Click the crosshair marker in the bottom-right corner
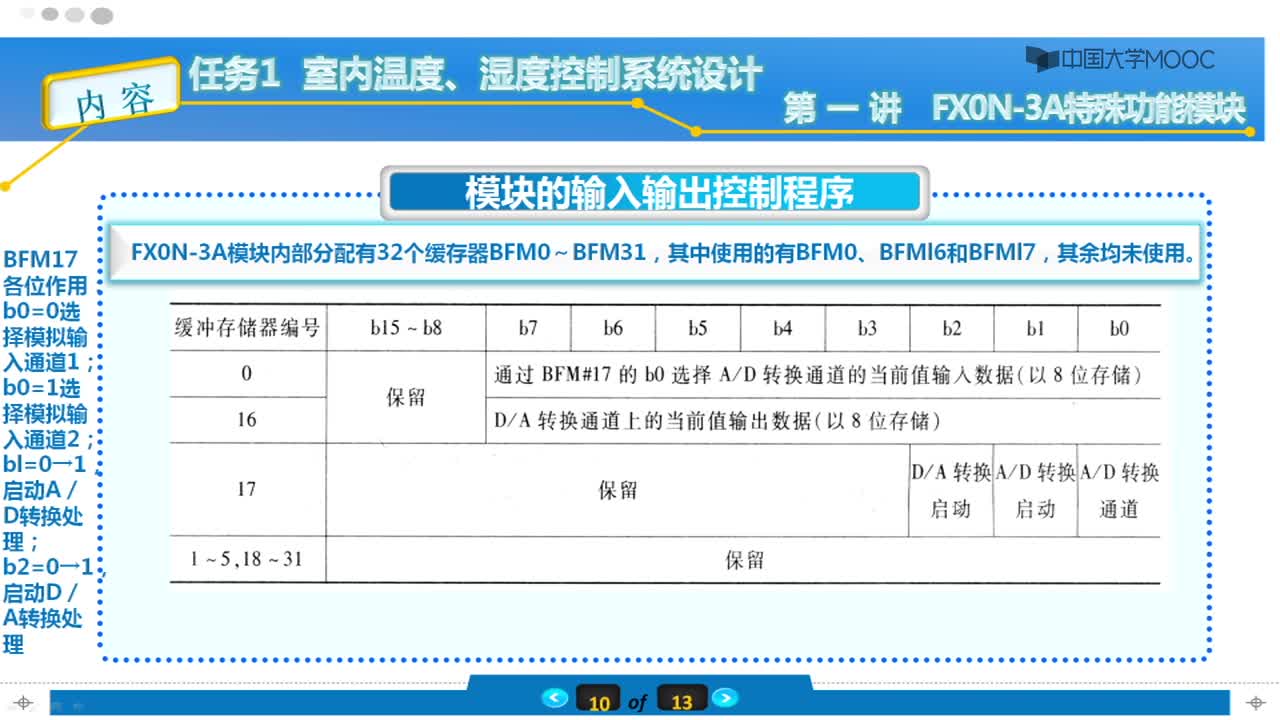Screen dimensions: 1280x720 1254,702
